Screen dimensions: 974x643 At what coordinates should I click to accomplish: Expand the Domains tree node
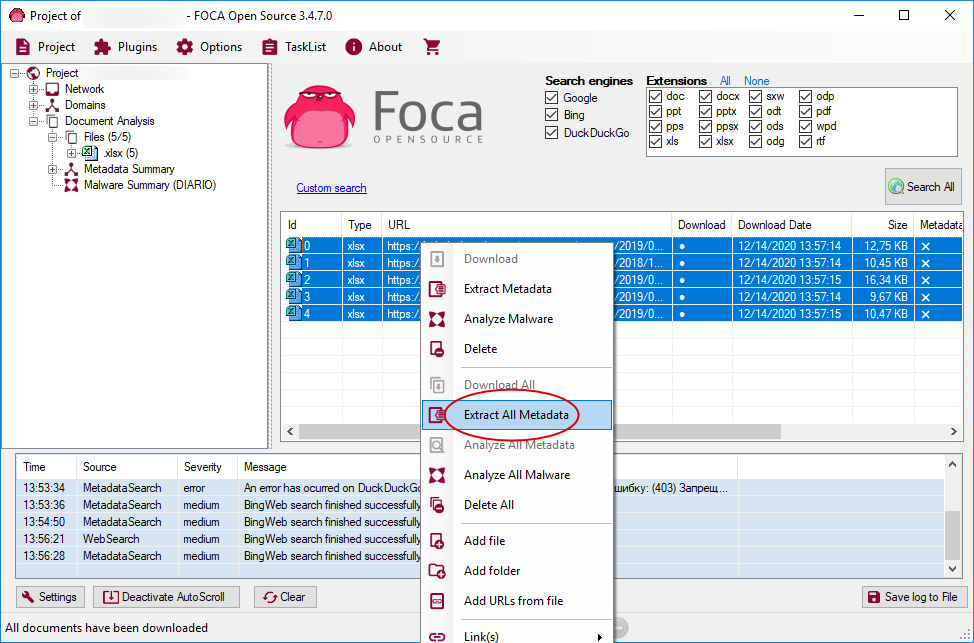point(34,106)
